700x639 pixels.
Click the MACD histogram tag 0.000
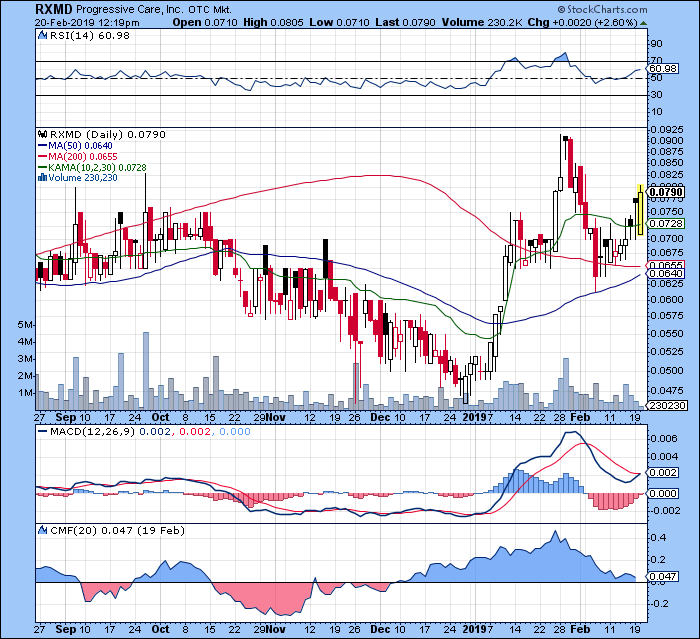pyautogui.click(x=663, y=493)
